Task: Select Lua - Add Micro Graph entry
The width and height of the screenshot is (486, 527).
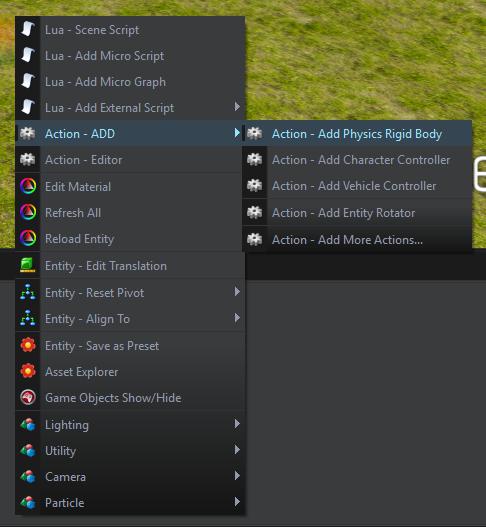Action: click(x=130, y=82)
